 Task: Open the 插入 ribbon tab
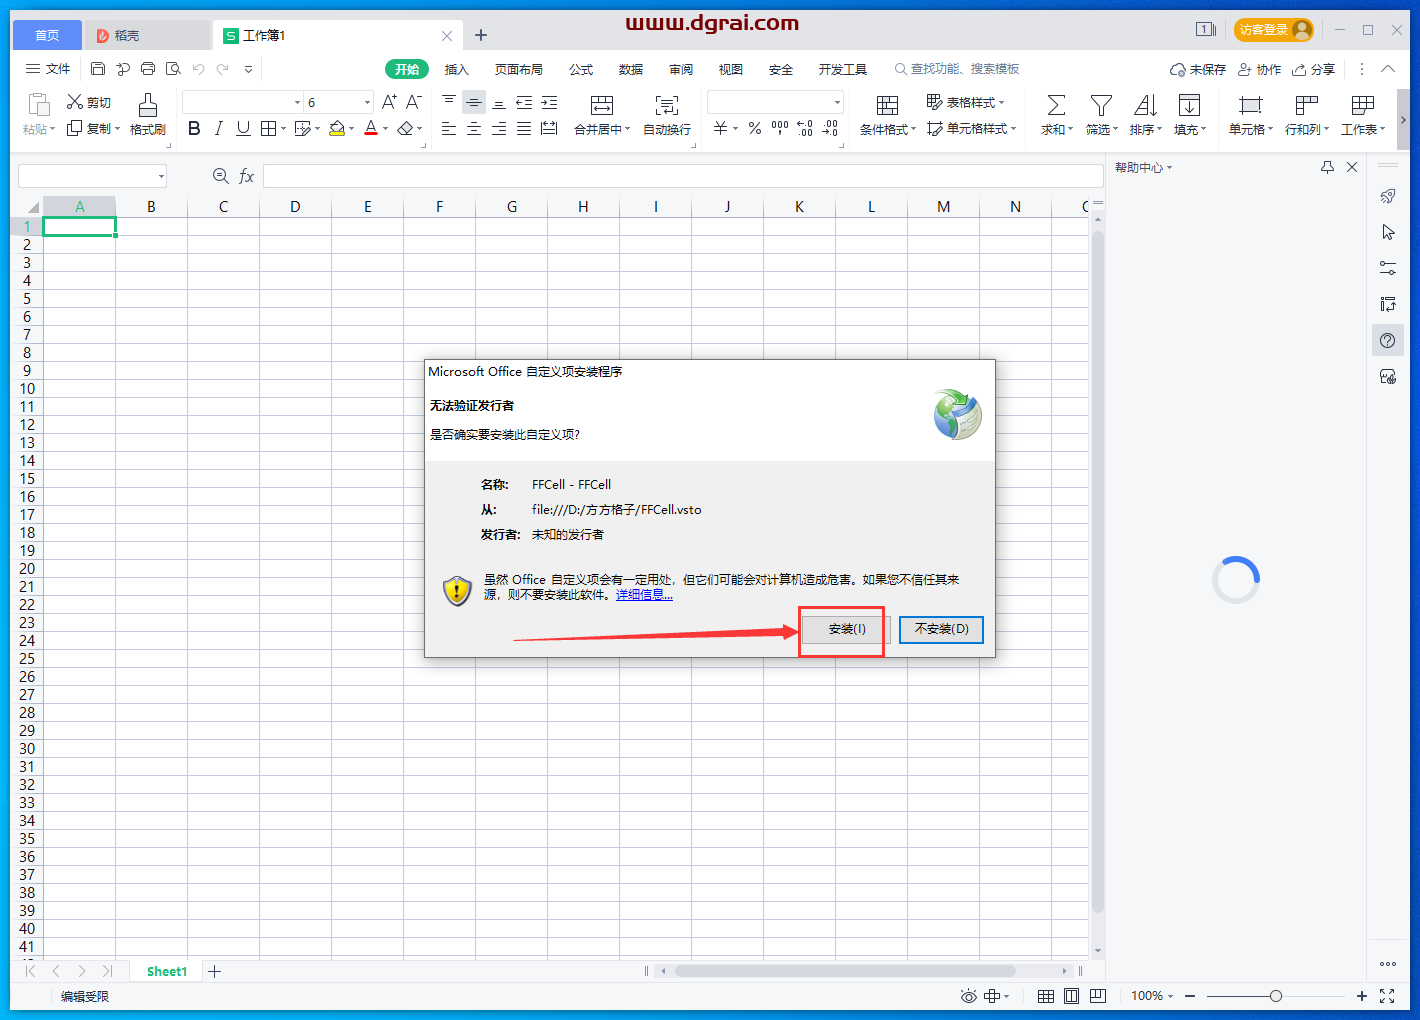coord(457,69)
